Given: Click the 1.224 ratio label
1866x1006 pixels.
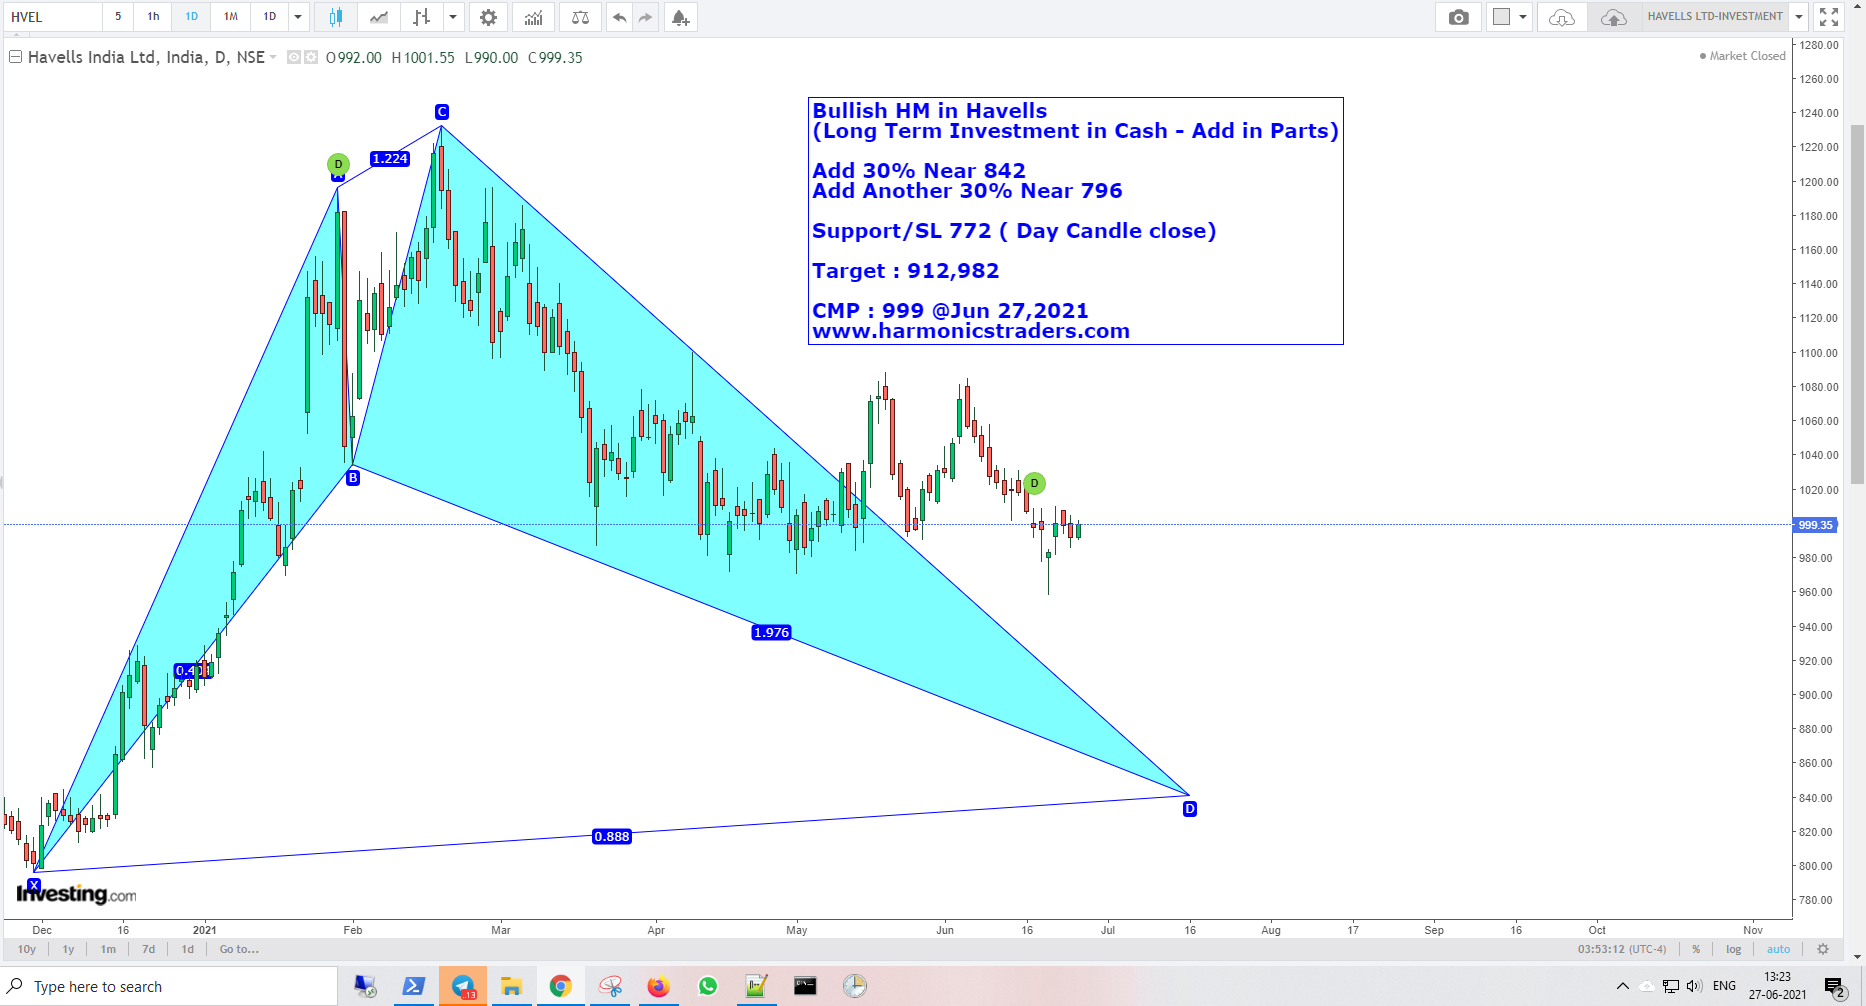Looking at the screenshot, I should [x=390, y=158].
